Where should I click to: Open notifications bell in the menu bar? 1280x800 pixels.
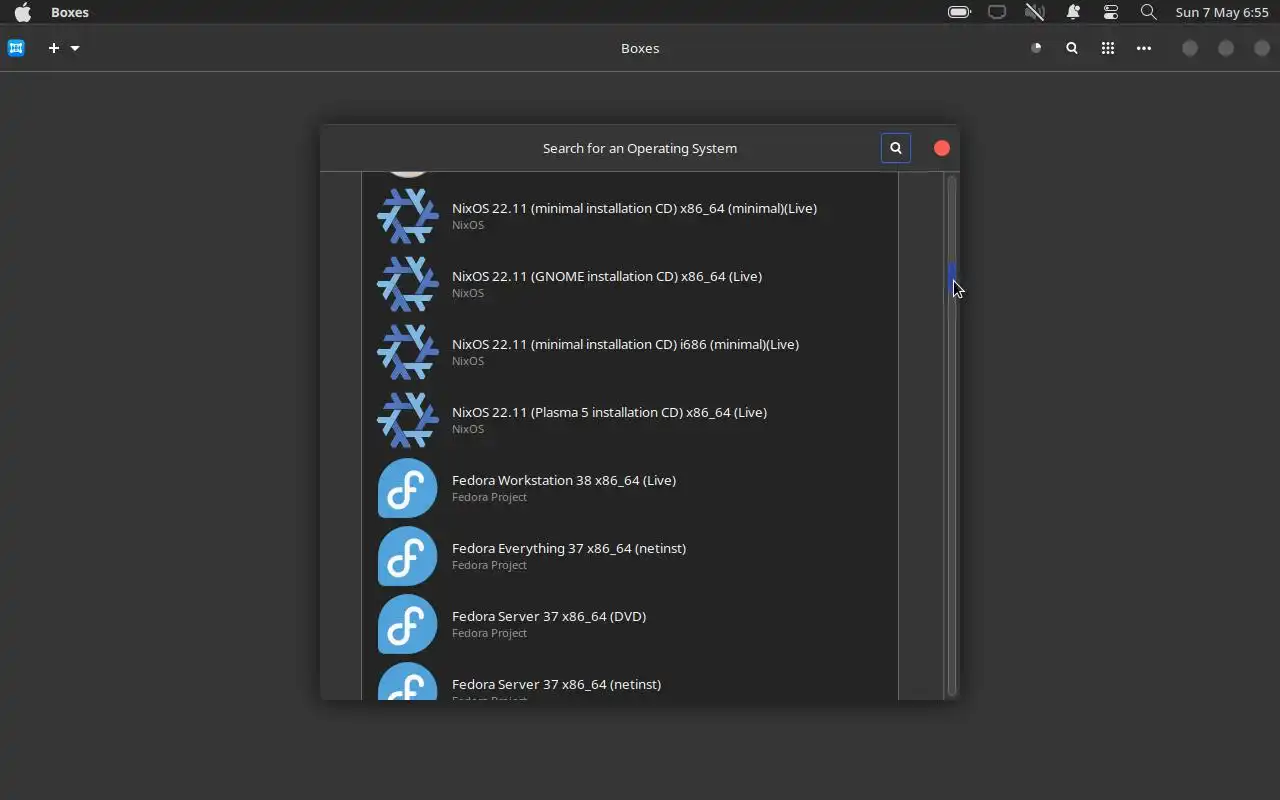coord(1073,12)
